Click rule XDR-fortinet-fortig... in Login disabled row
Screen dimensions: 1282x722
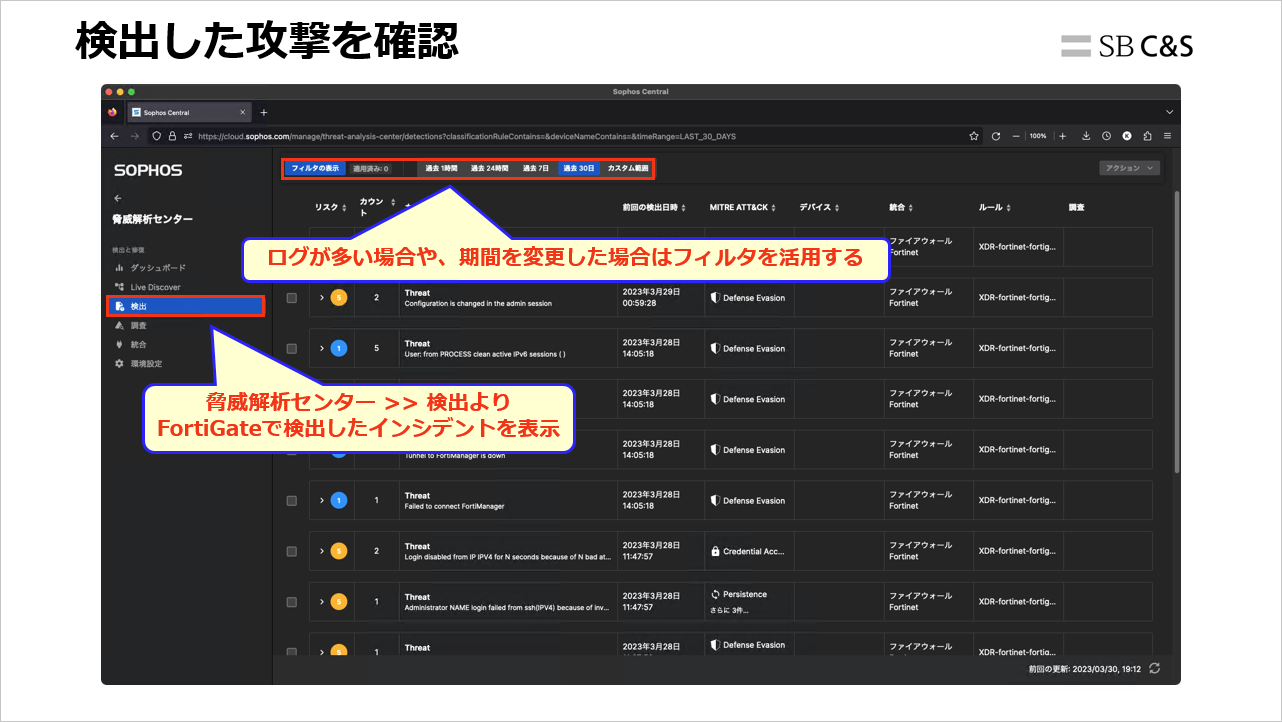1017,551
